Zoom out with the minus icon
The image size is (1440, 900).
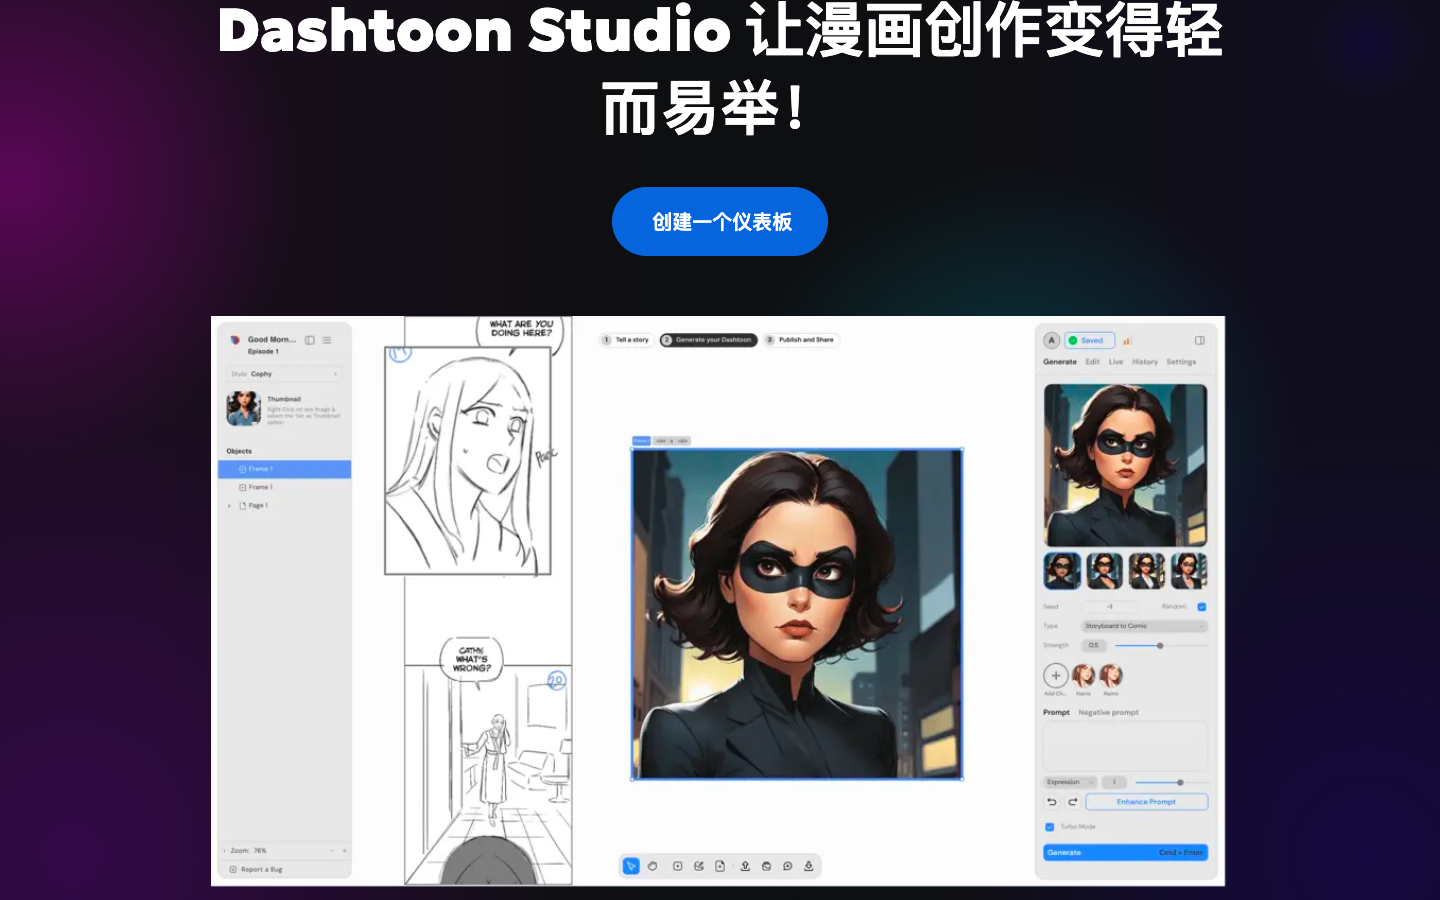click(332, 851)
